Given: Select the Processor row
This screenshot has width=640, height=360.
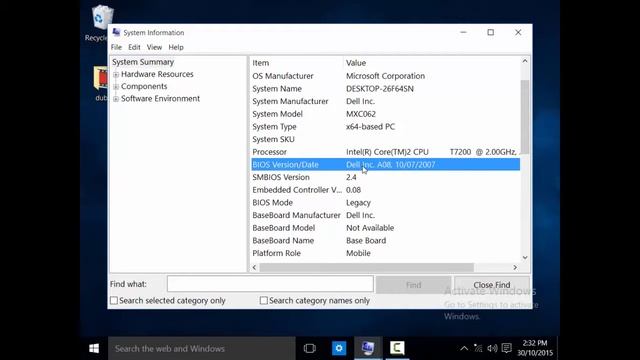Looking at the screenshot, I should point(385,152).
